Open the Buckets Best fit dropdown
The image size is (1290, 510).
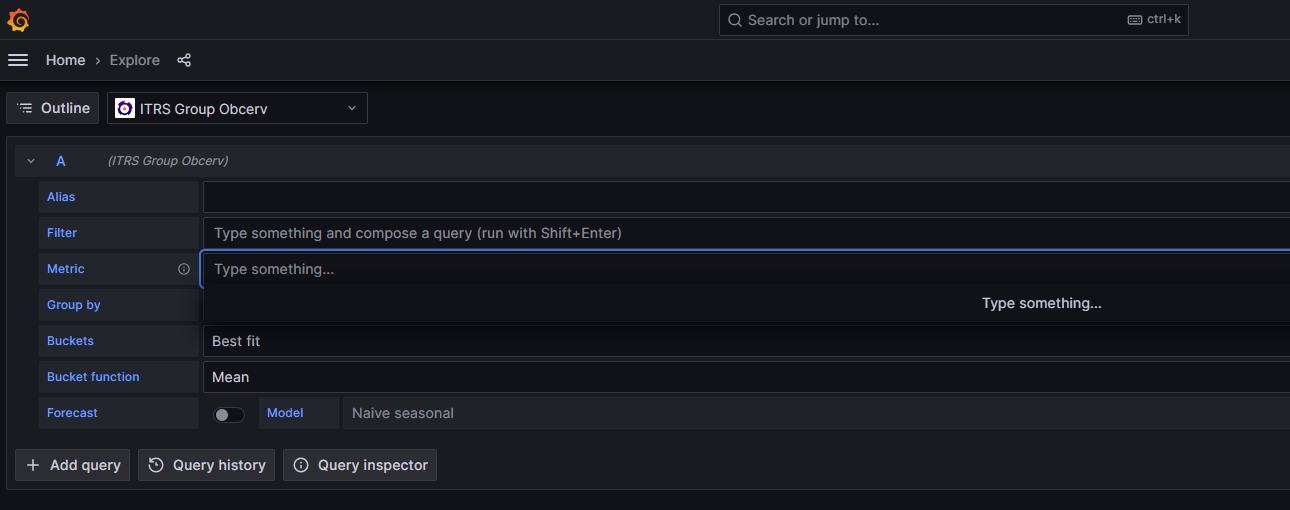coord(746,341)
